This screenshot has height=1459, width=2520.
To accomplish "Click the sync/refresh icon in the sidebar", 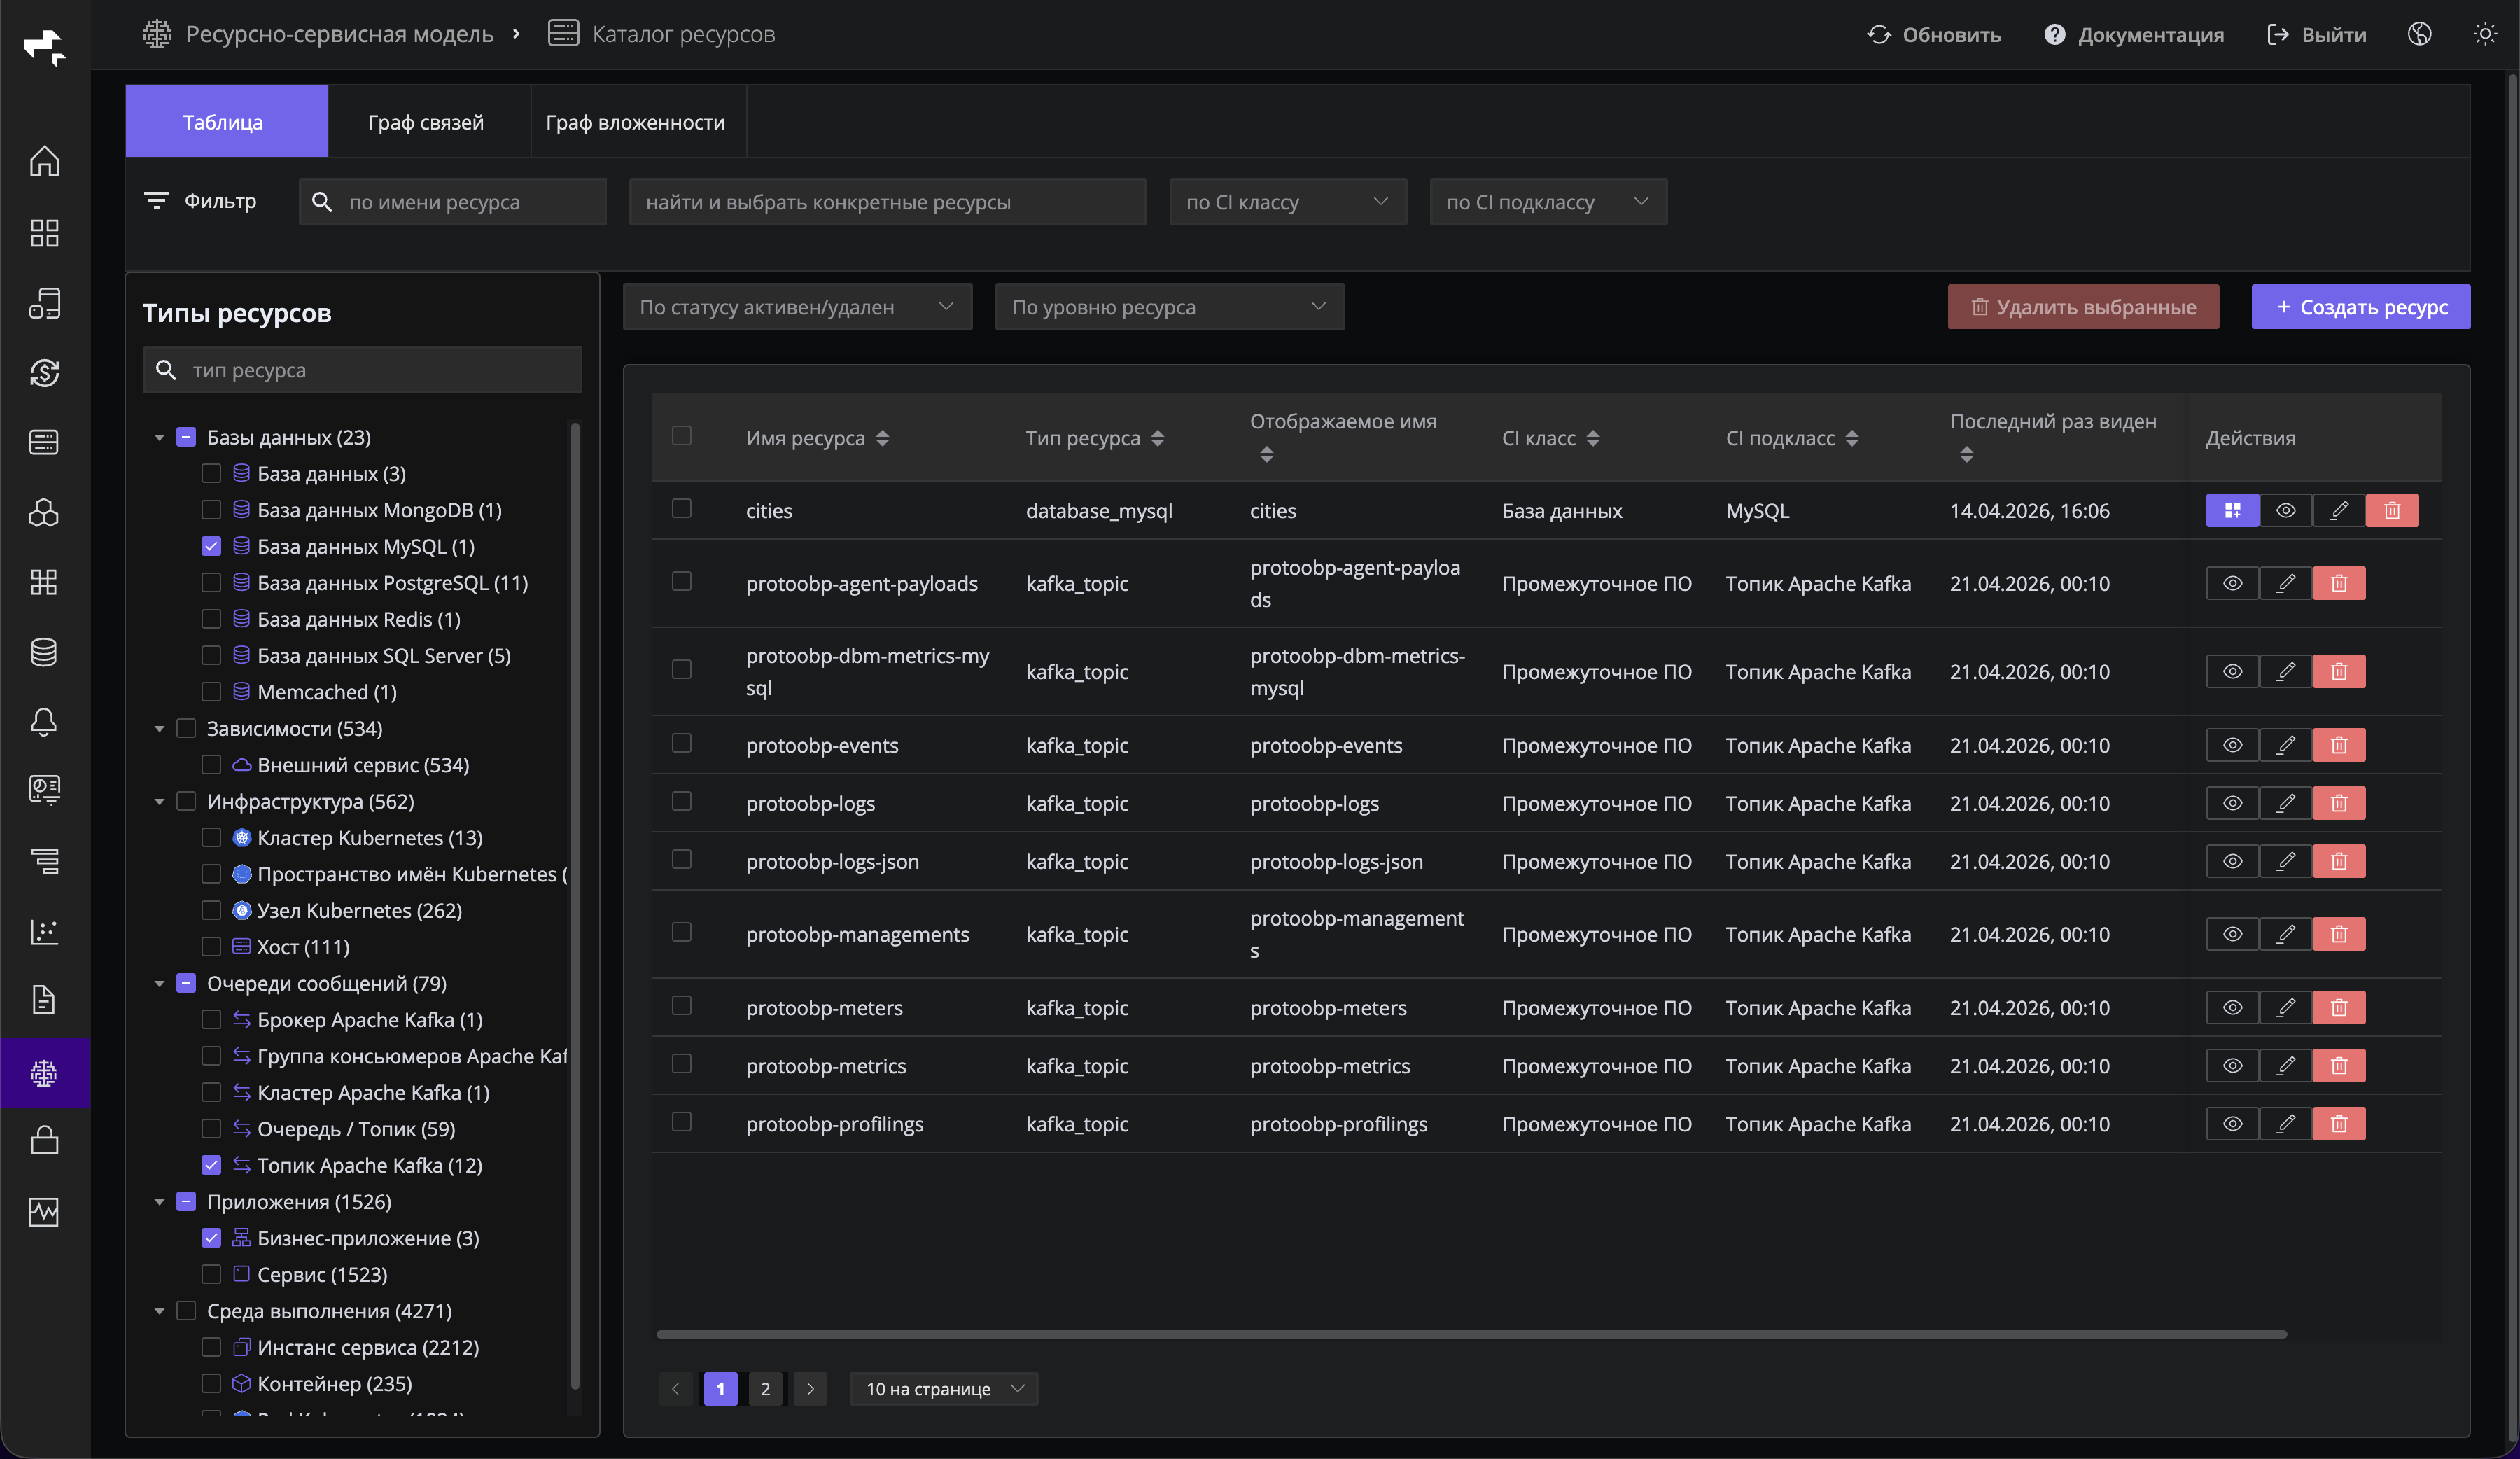I will click(45, 373).
